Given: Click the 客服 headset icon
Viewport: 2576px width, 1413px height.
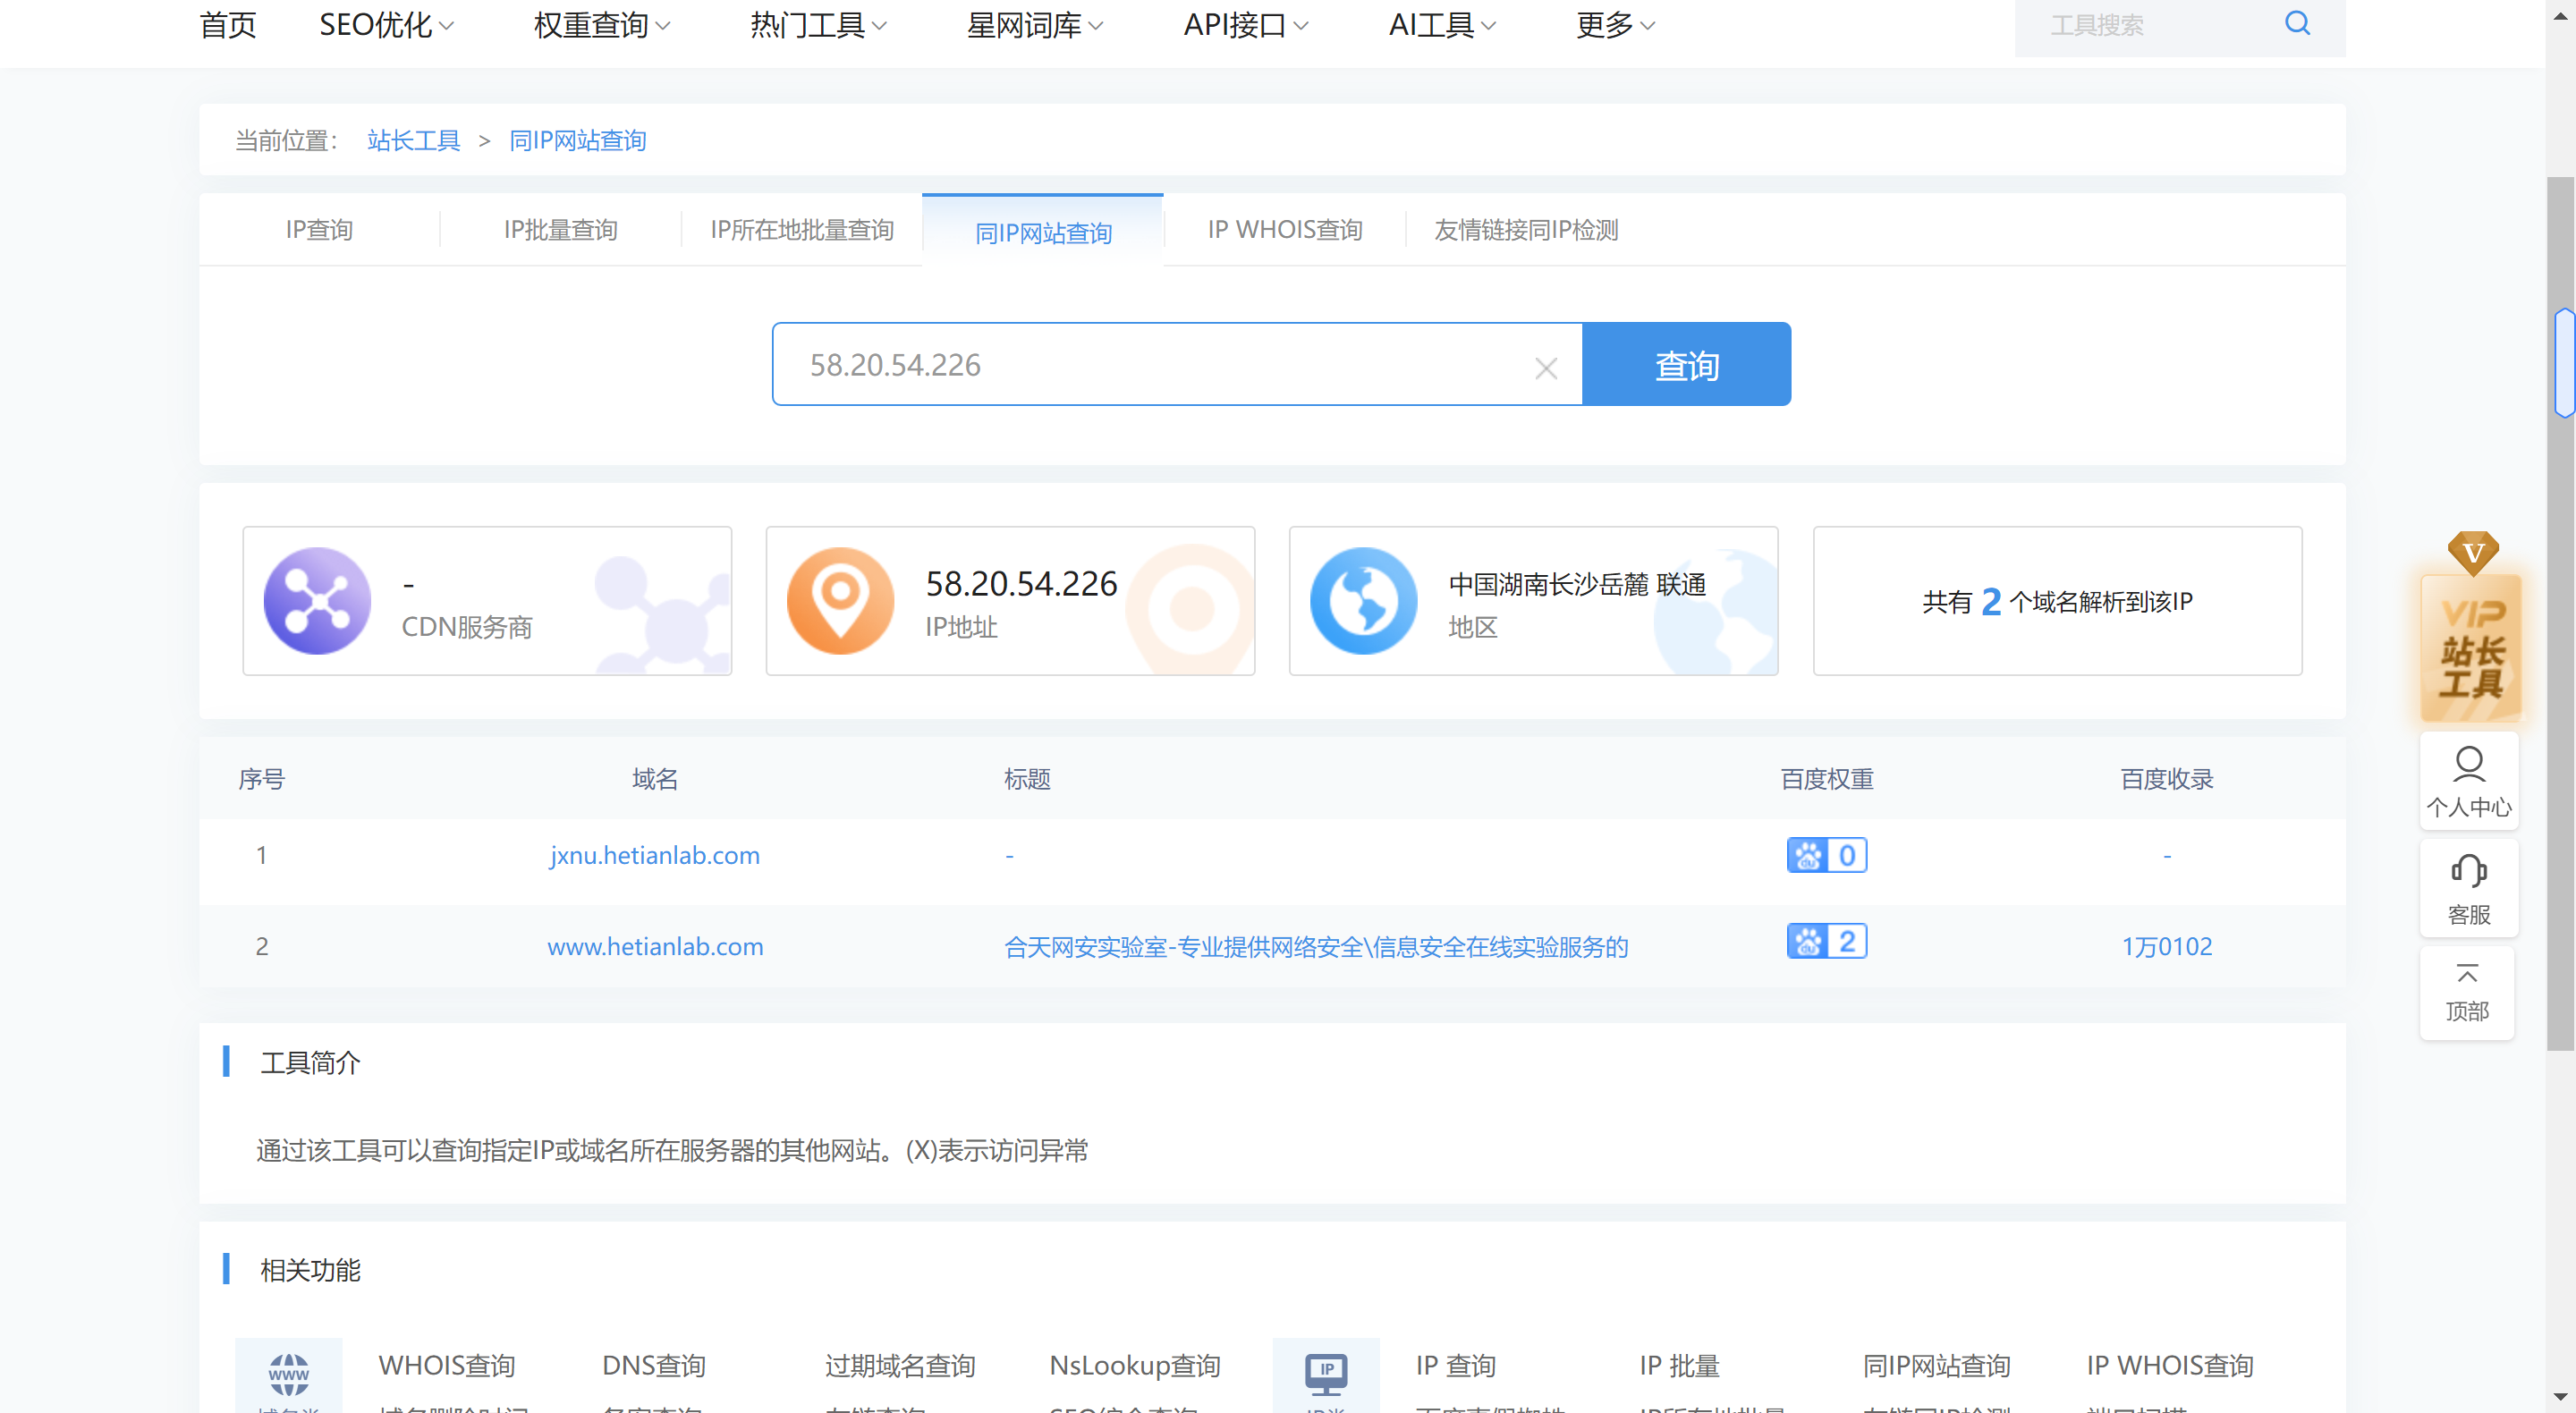Looking at the screenshot, I should tap(2468, 872).
